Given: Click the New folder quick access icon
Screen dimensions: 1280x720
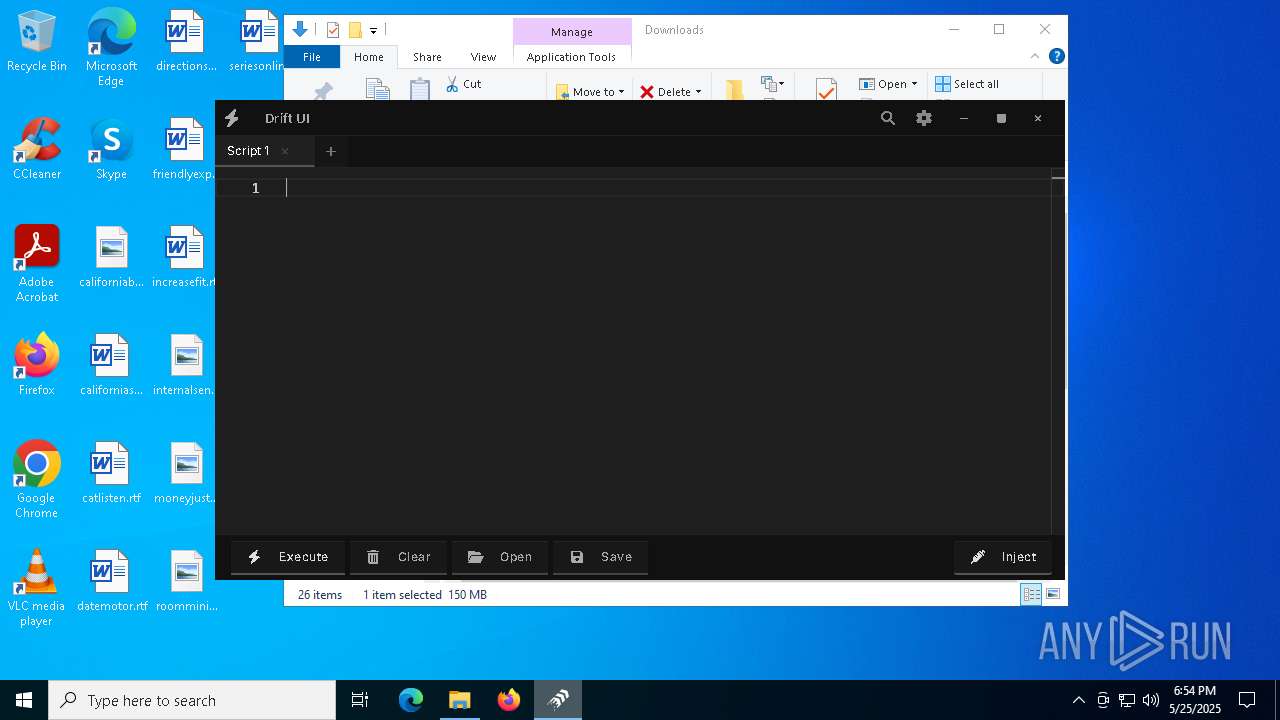Looking at the screenshot, I should point(355,30).
